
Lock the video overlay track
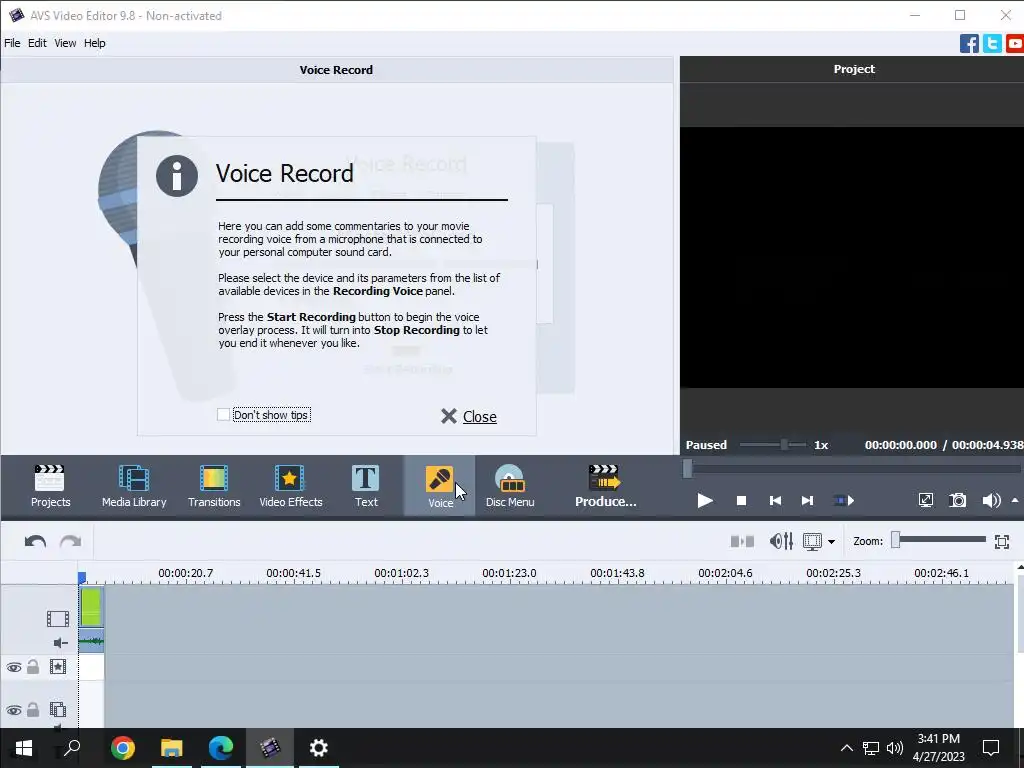pyautogui.click(x=33, y=709)
